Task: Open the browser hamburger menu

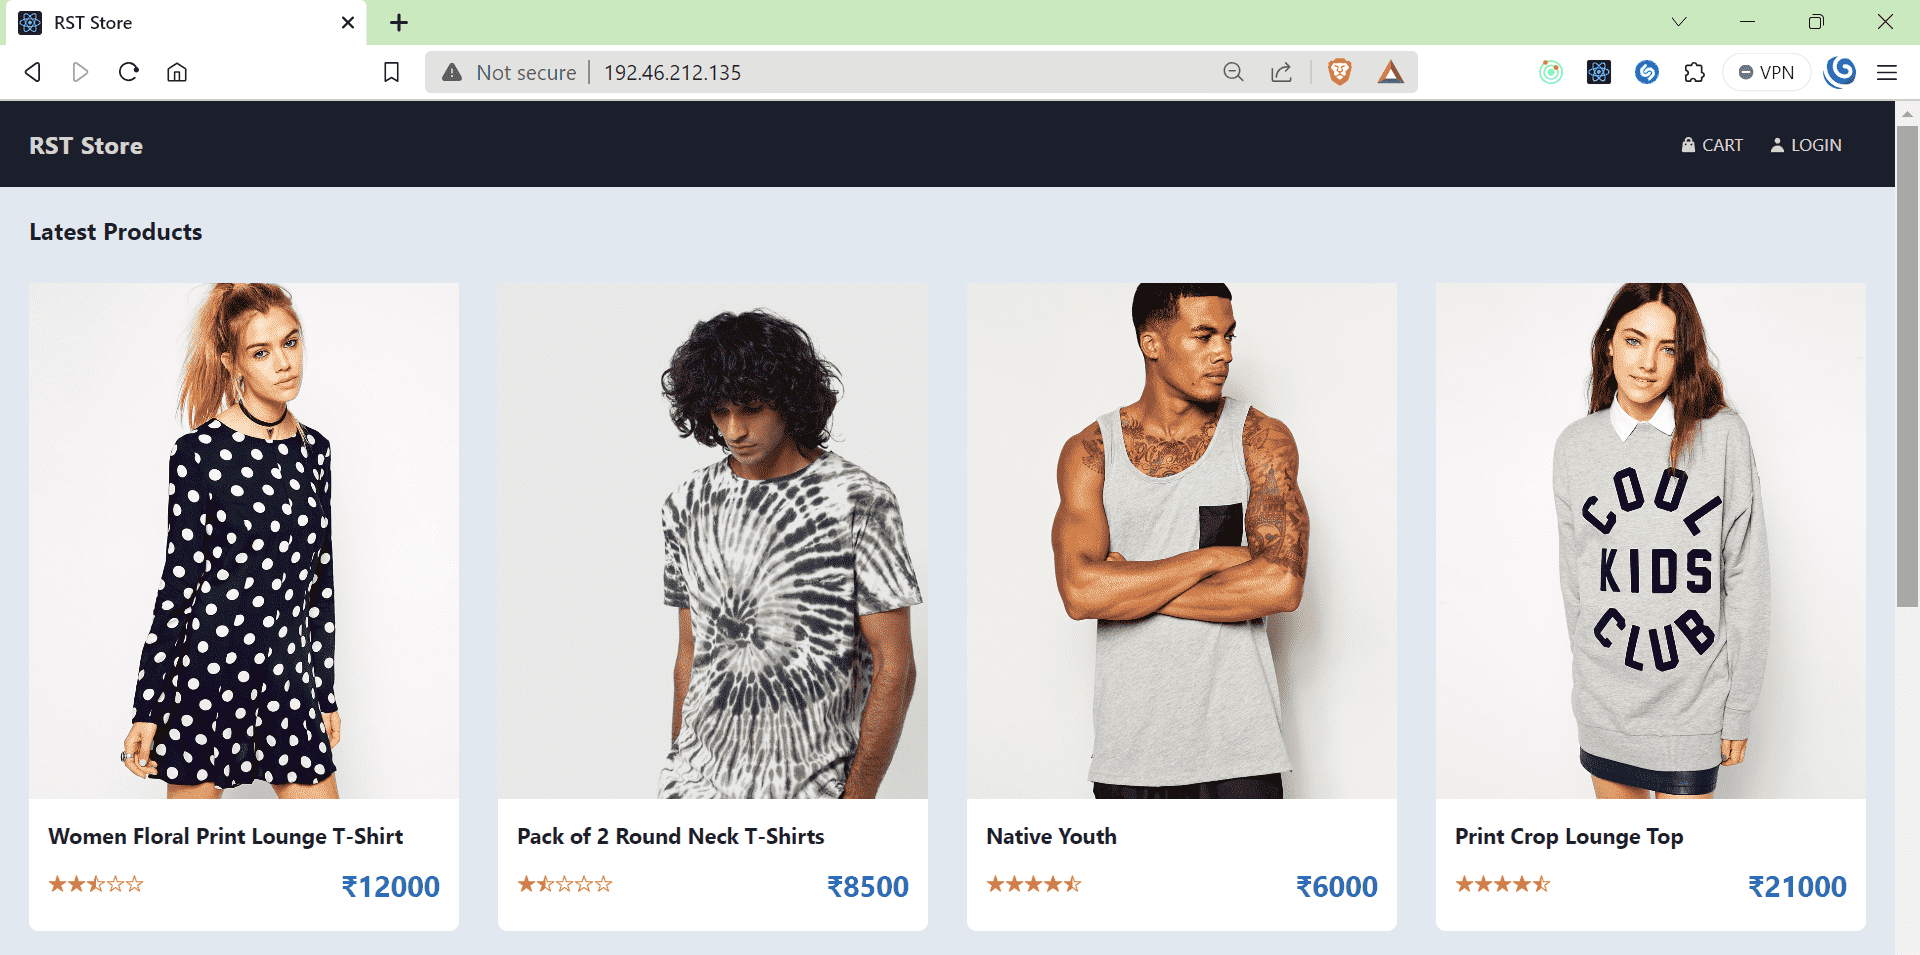Action: (x=1888, y=72)
